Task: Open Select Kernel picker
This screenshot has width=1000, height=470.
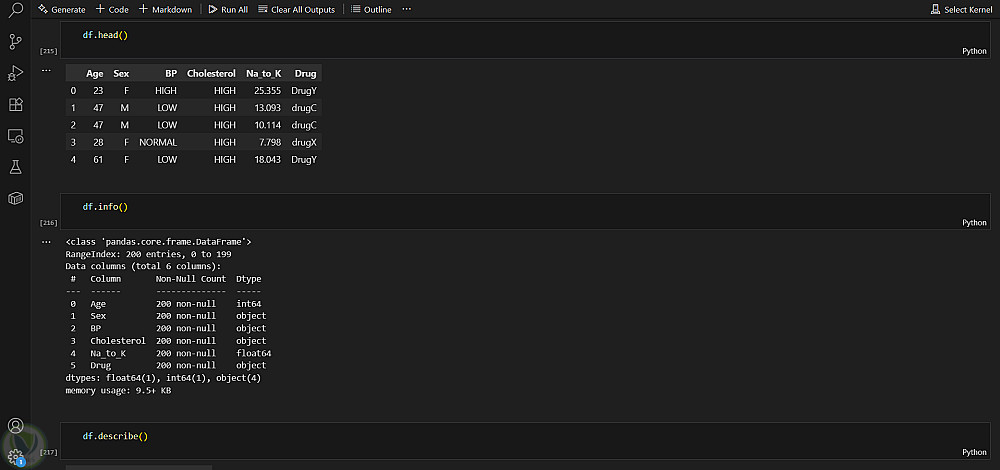Action: pos(962,9)
